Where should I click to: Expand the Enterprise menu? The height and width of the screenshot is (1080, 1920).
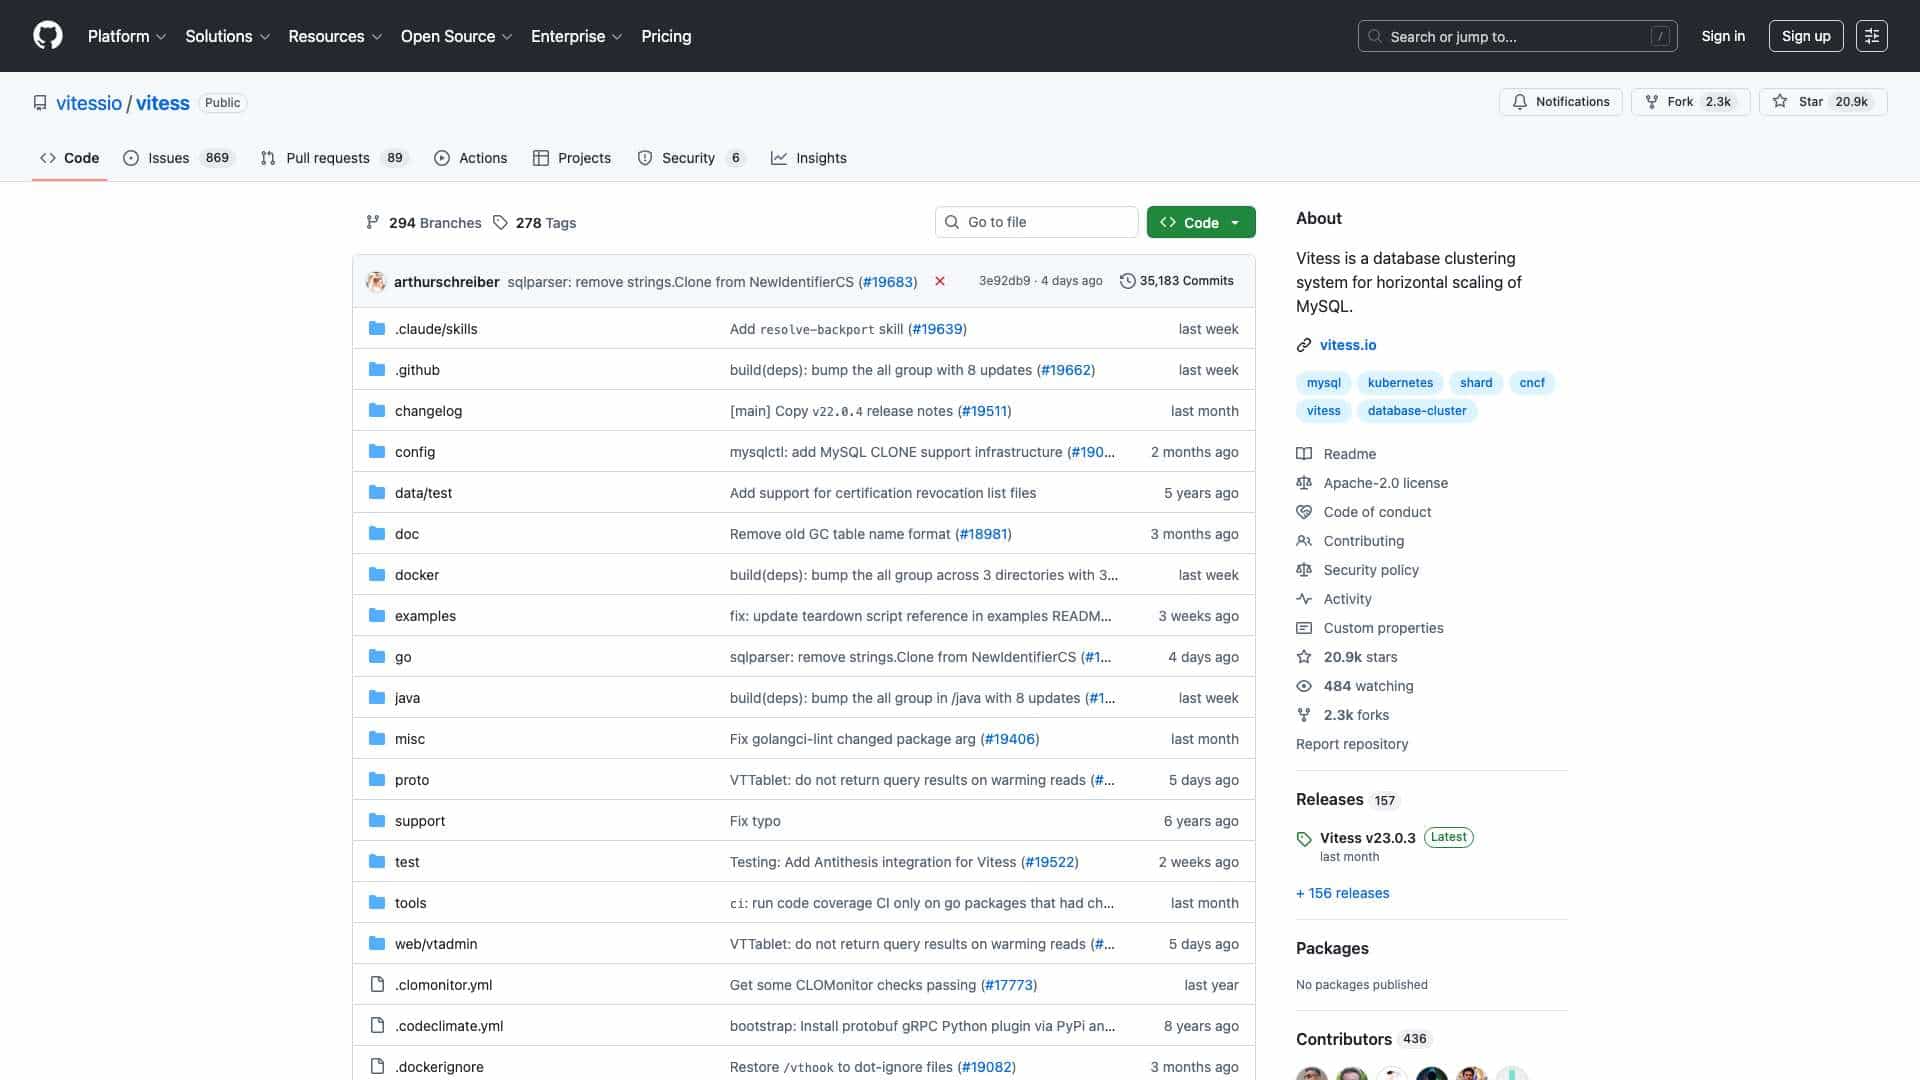click(577, 36)
